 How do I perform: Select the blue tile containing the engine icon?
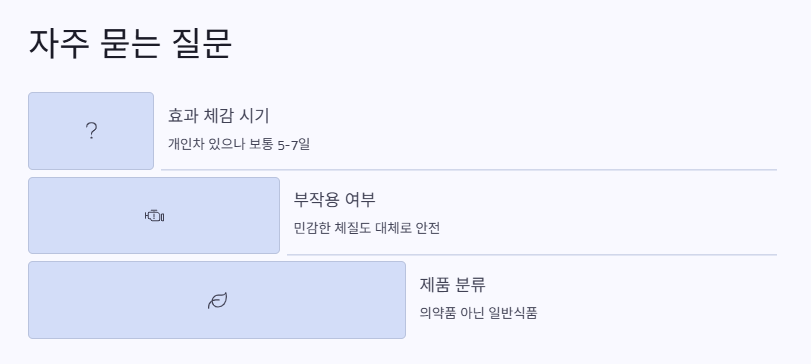154,216
